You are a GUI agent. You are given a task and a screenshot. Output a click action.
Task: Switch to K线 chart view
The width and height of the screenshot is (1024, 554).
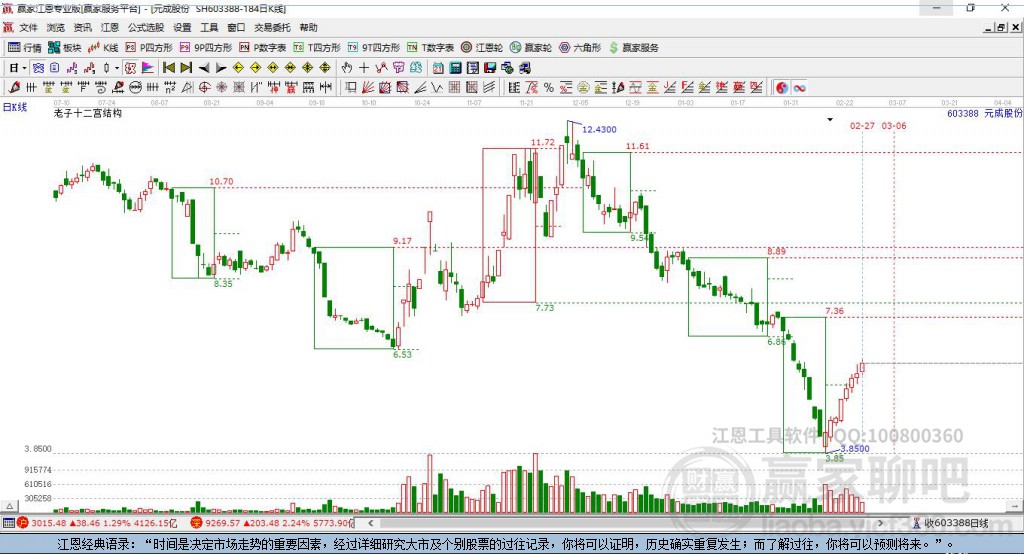coord(103,48)
